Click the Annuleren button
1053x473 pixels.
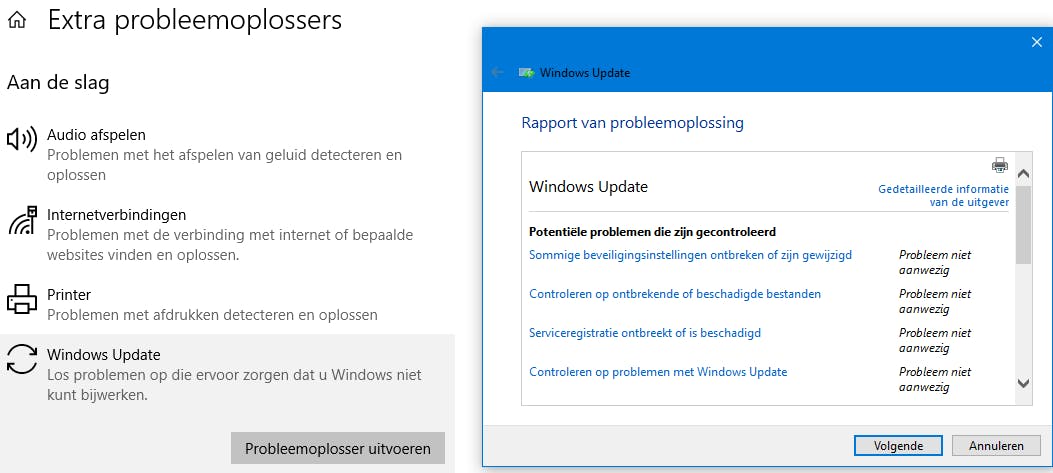(996, 446)
